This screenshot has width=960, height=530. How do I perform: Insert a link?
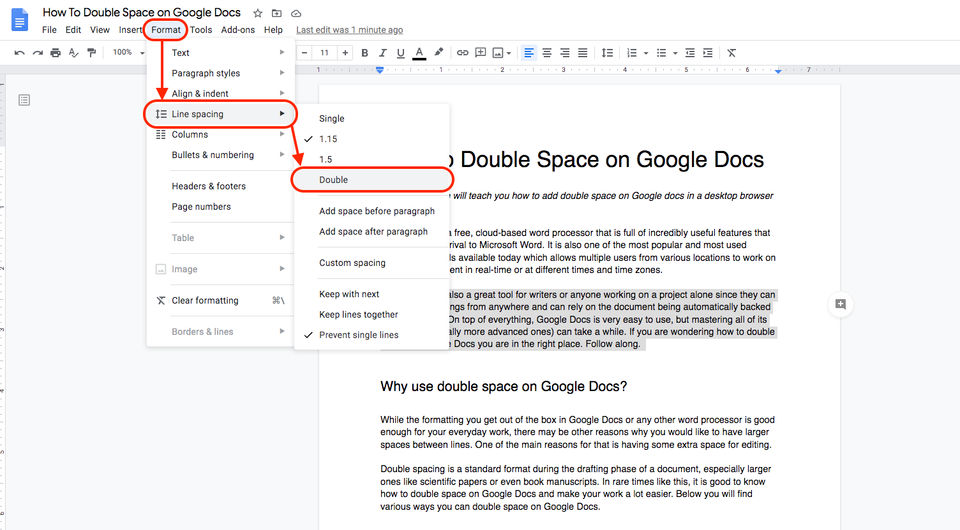[x=462, y=53]
